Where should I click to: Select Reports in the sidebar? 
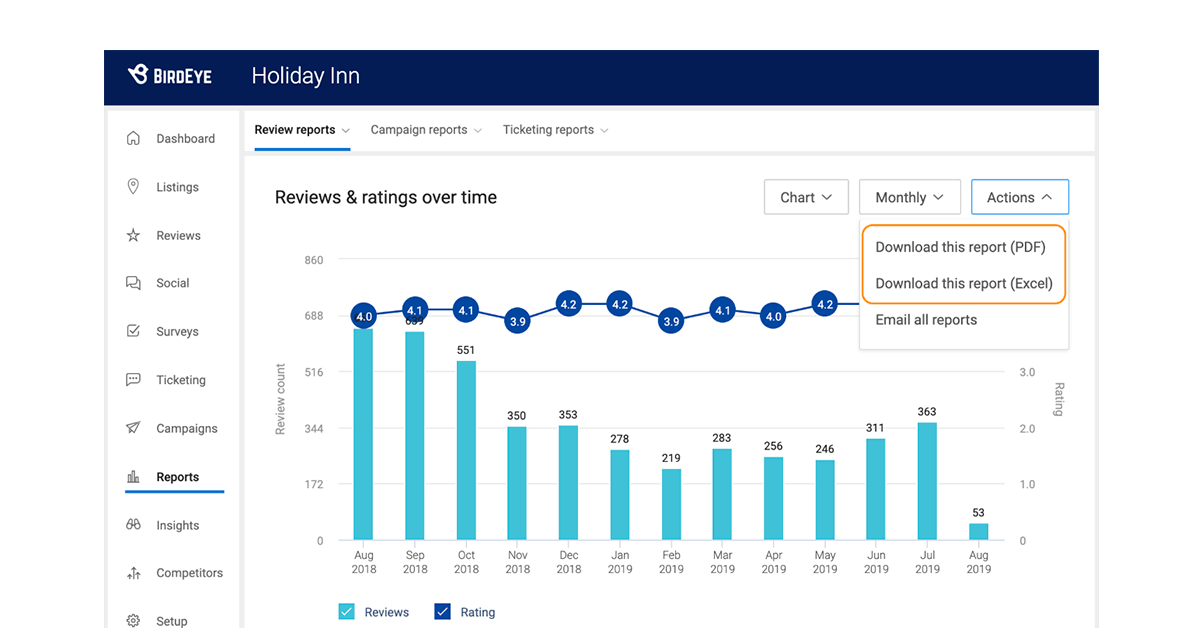177,477
